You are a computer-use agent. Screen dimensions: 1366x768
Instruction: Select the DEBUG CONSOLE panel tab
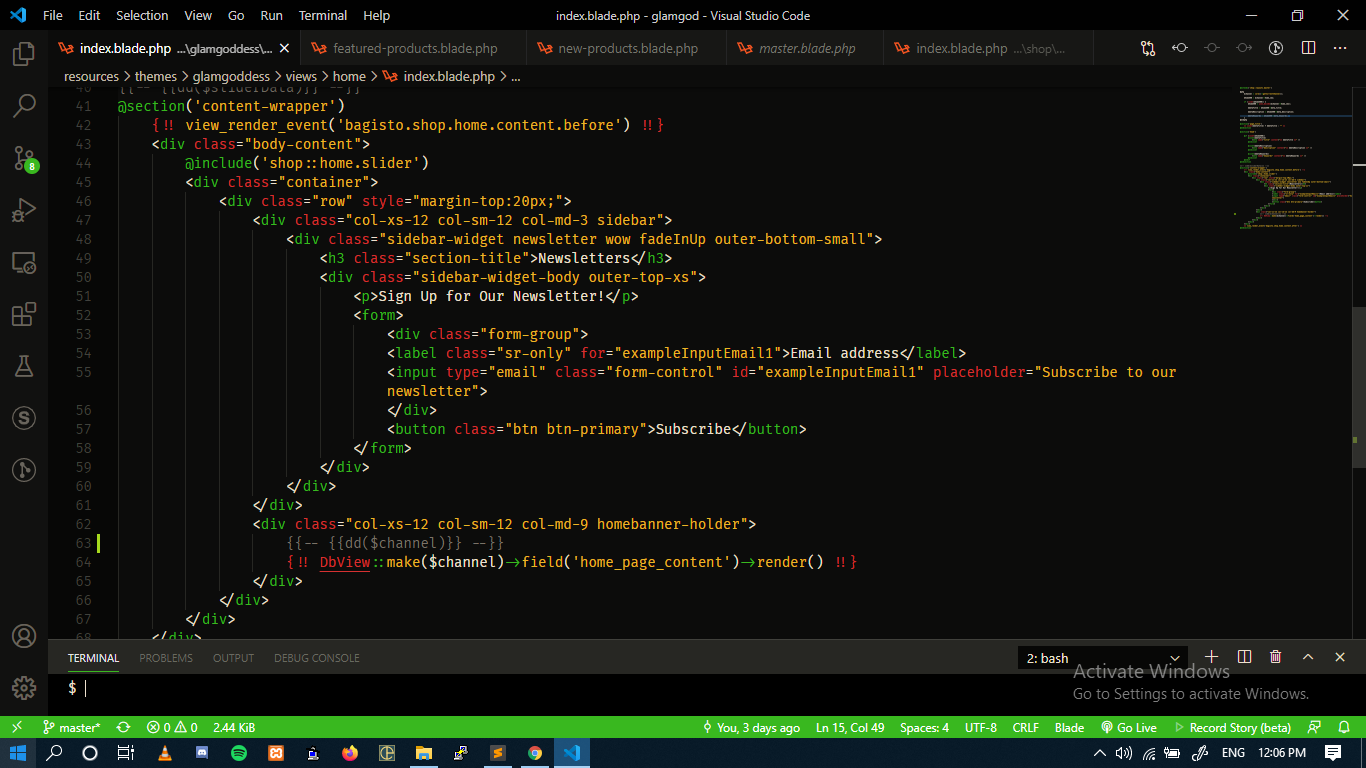click(x=317, y=658)
